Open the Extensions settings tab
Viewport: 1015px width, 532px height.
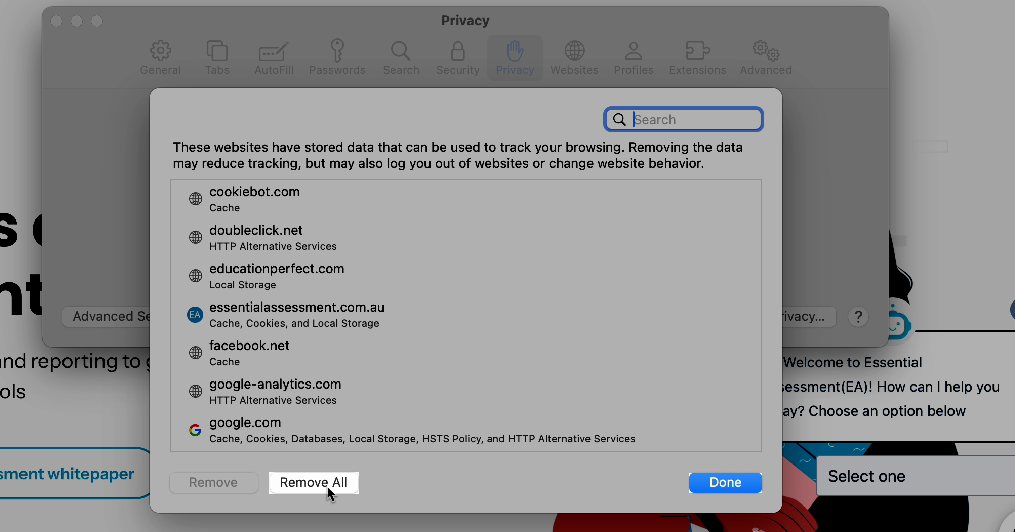[x=697, y=58]
